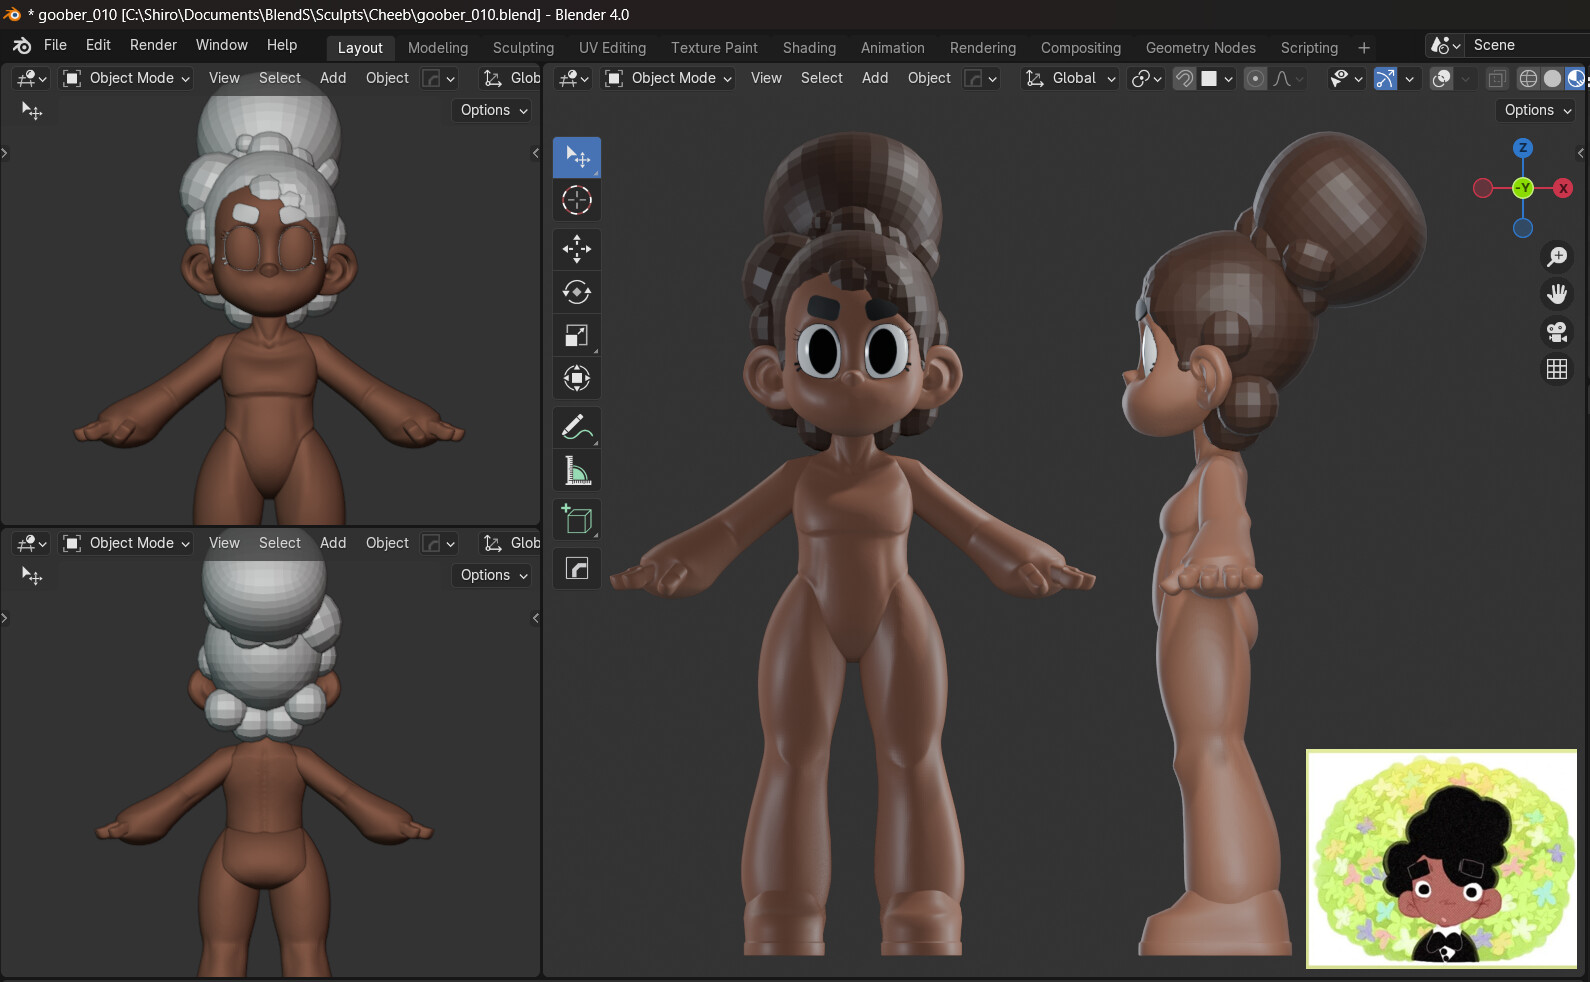Toggle the snap magnet button
This screenshot has width=1590, height=982.
(1184, 78)
